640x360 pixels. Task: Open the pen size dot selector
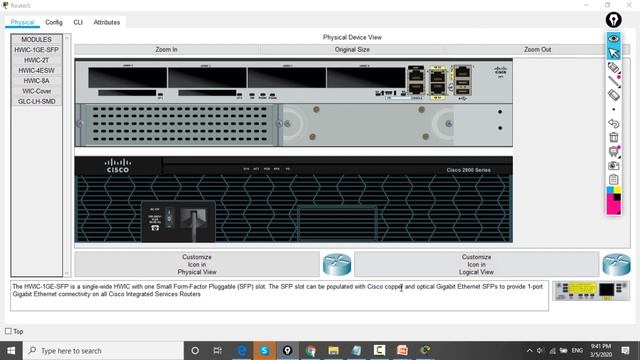(613, 109)
